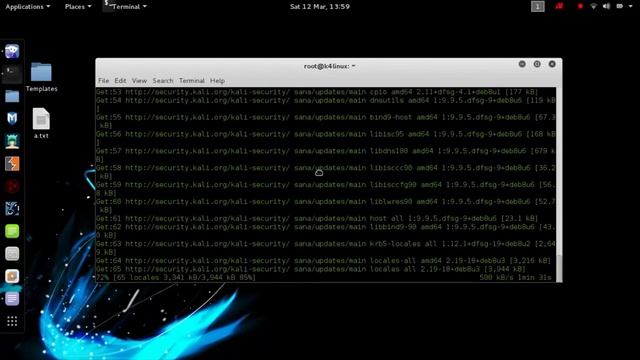Open the Templates desktop folder
Viewport: 640px width, 360px height.
pyautogui.click(x=41, y=77)
